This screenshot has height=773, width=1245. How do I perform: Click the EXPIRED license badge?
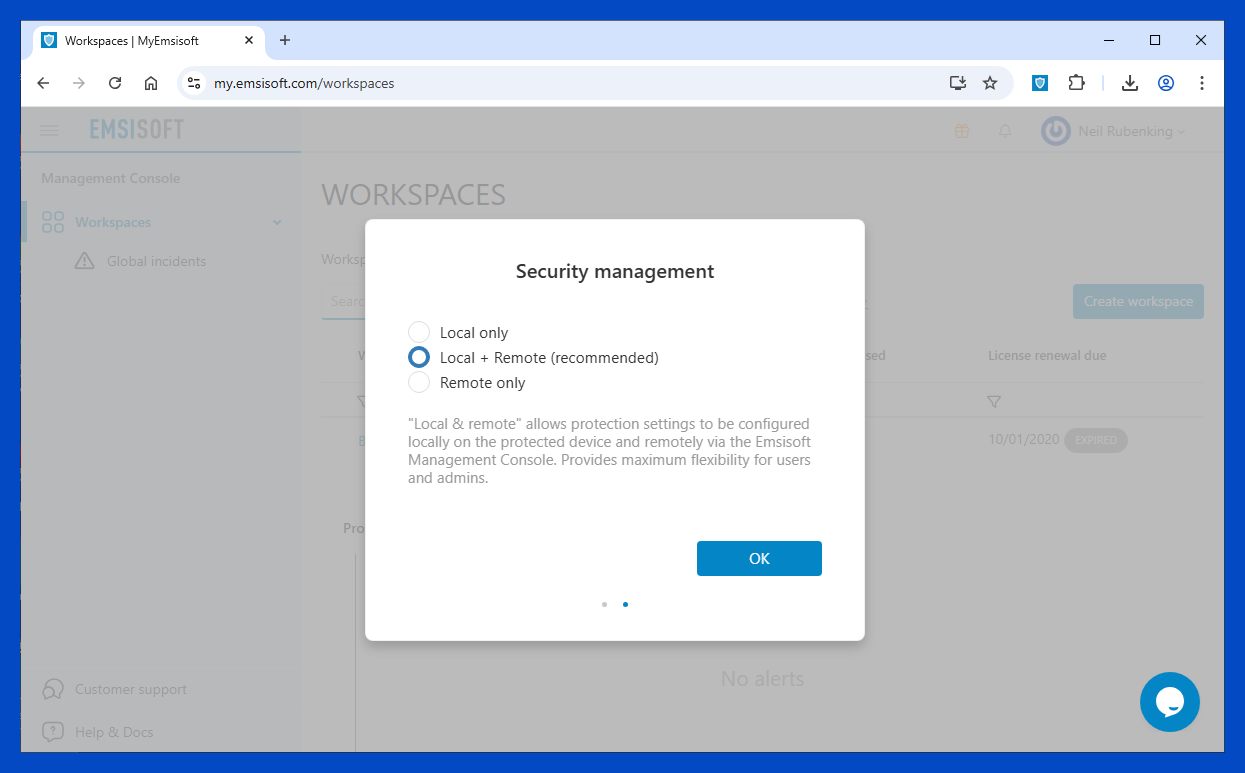pos(1096,440)
